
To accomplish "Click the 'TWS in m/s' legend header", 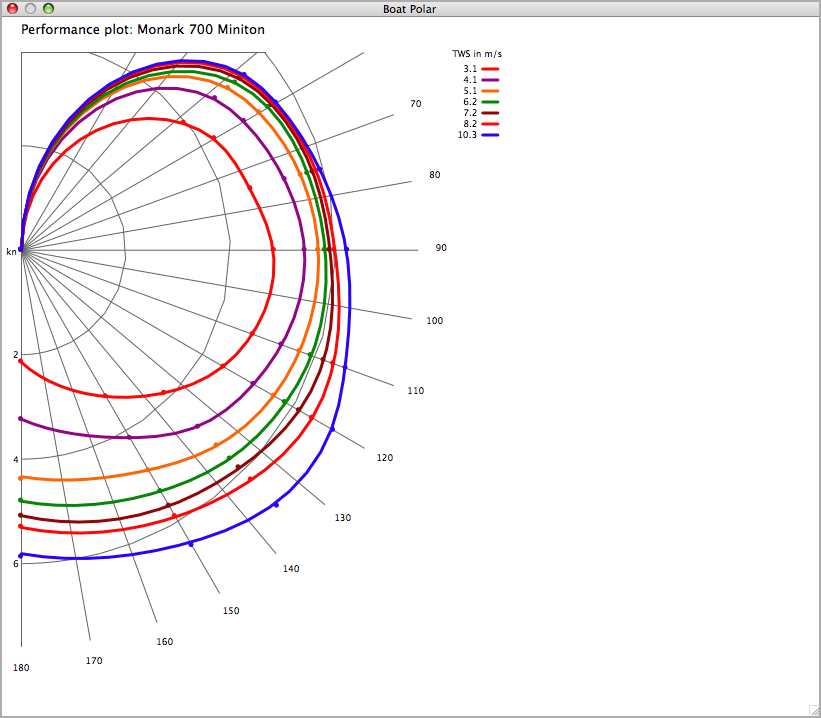I will coord(477,54).
